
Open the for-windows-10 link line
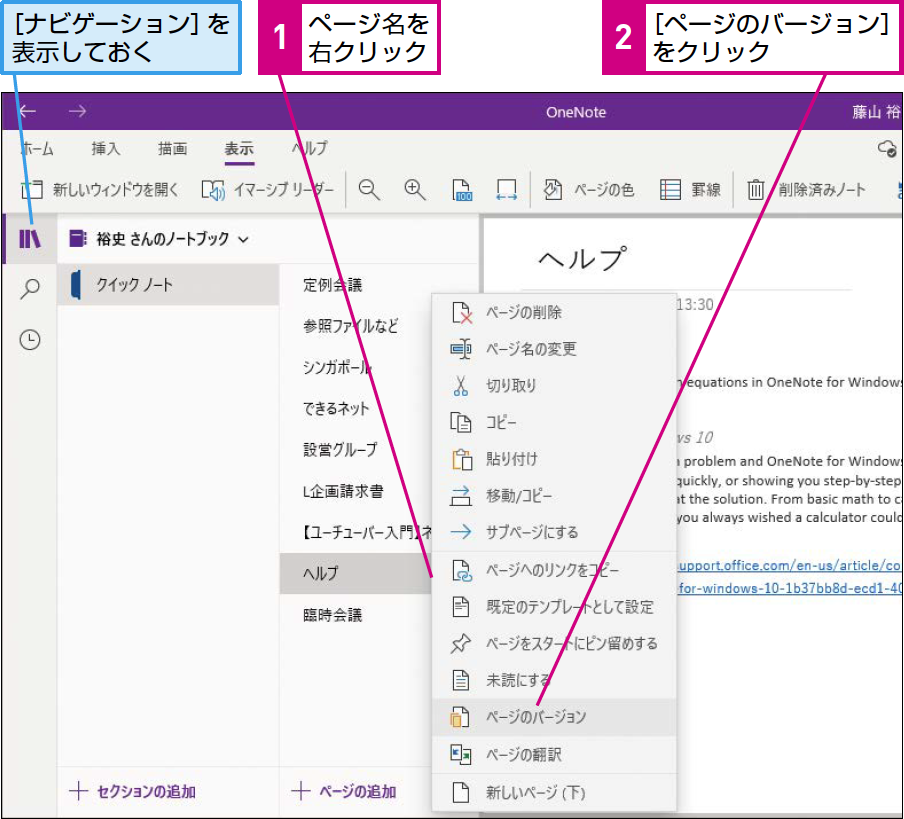point(789,588)
